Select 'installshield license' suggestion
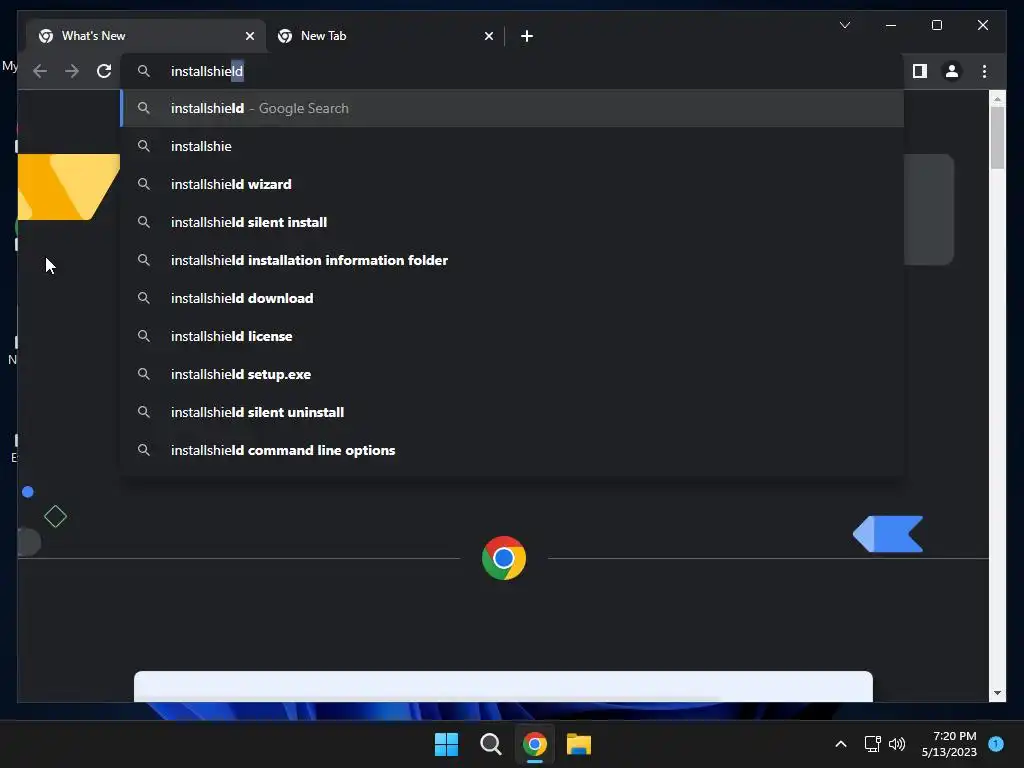Image resolution: width=1024 pixels, height=768 pixels. [x=512, y=336]
